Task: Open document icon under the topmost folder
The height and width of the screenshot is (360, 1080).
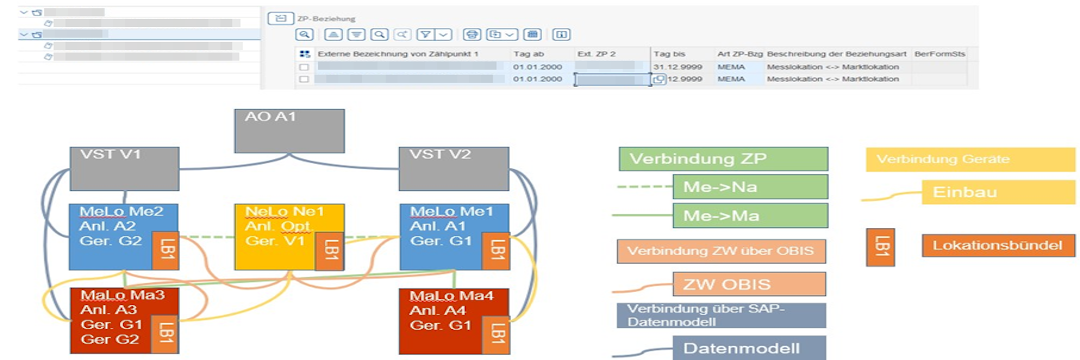Action: coord(48,23)
